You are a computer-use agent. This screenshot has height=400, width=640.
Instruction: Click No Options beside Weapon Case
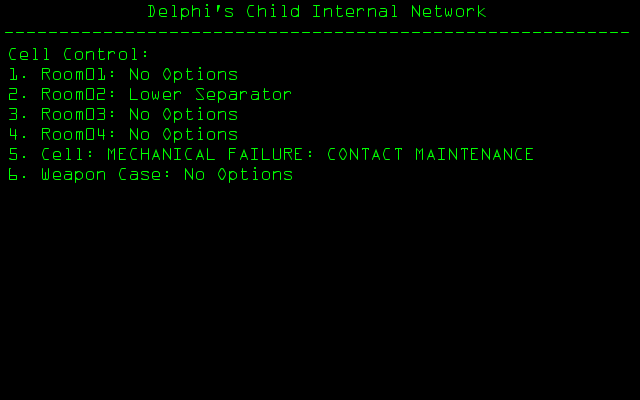238,175
